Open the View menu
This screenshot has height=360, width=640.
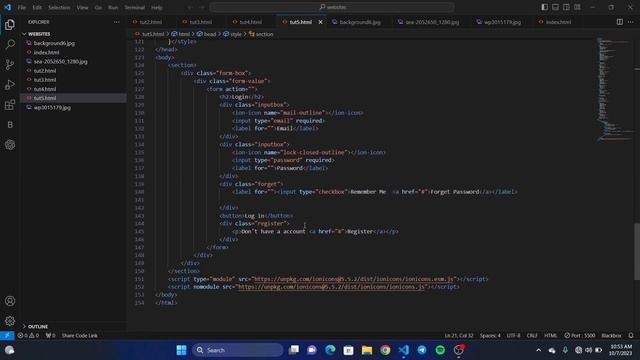82,7
